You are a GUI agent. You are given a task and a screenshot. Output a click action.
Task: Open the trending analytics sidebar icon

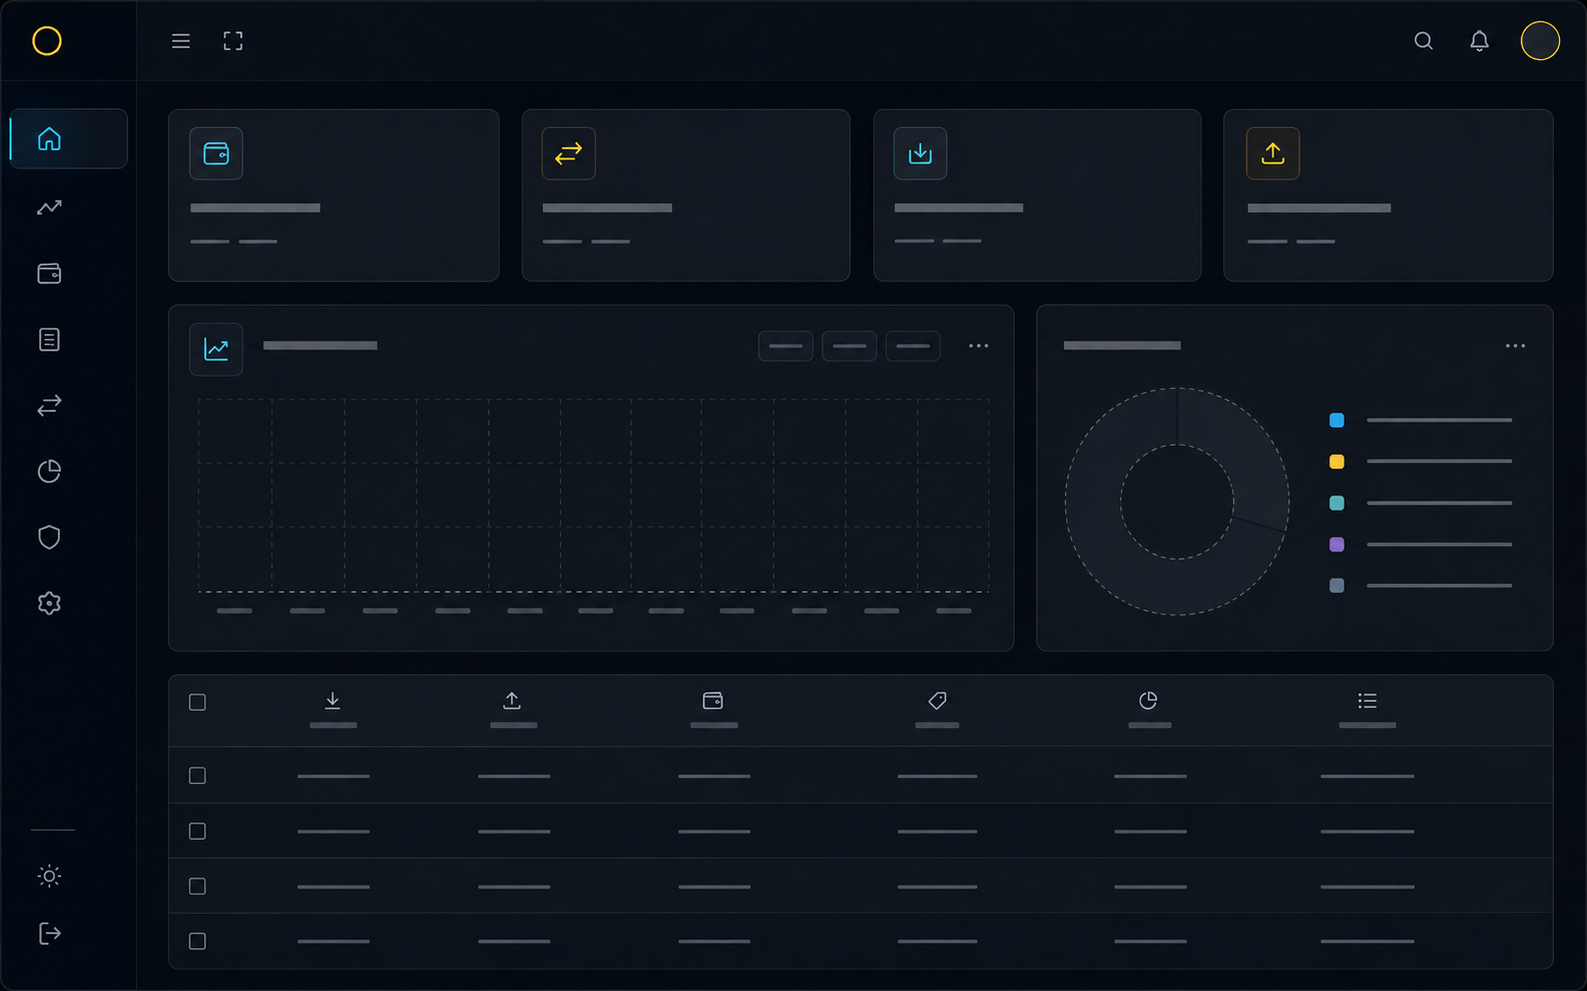[x=49, y=207]
